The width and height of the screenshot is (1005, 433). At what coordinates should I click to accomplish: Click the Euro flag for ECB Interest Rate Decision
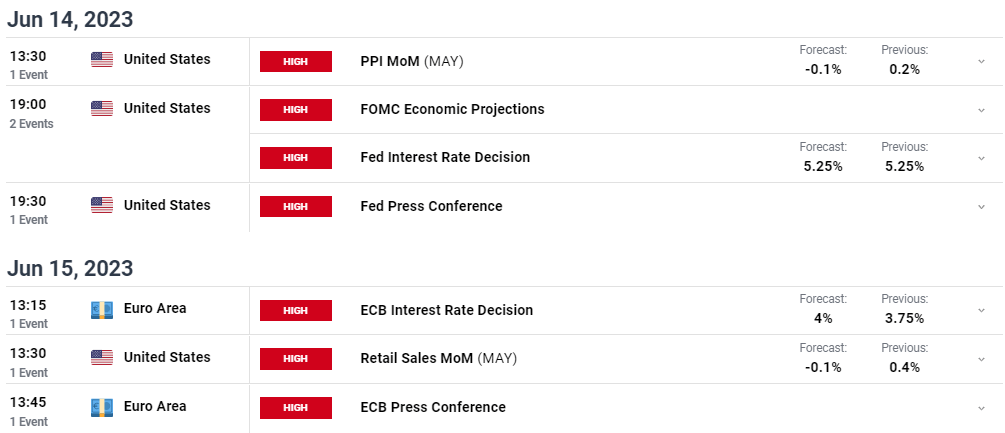click(x=102, y=310)
